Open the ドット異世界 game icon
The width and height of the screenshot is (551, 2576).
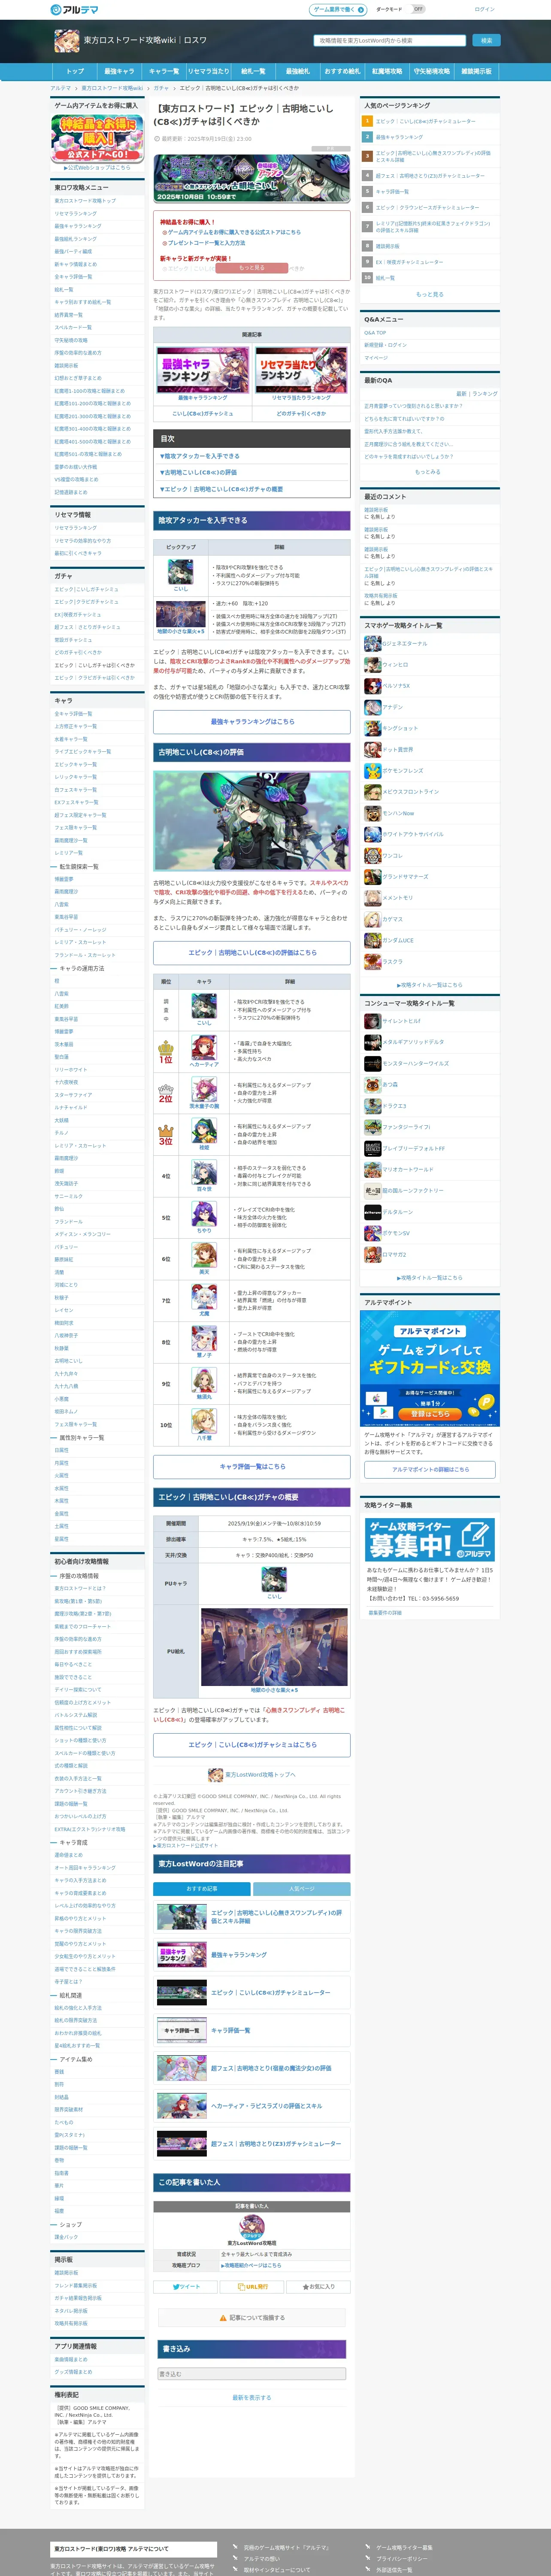point(372,749)
